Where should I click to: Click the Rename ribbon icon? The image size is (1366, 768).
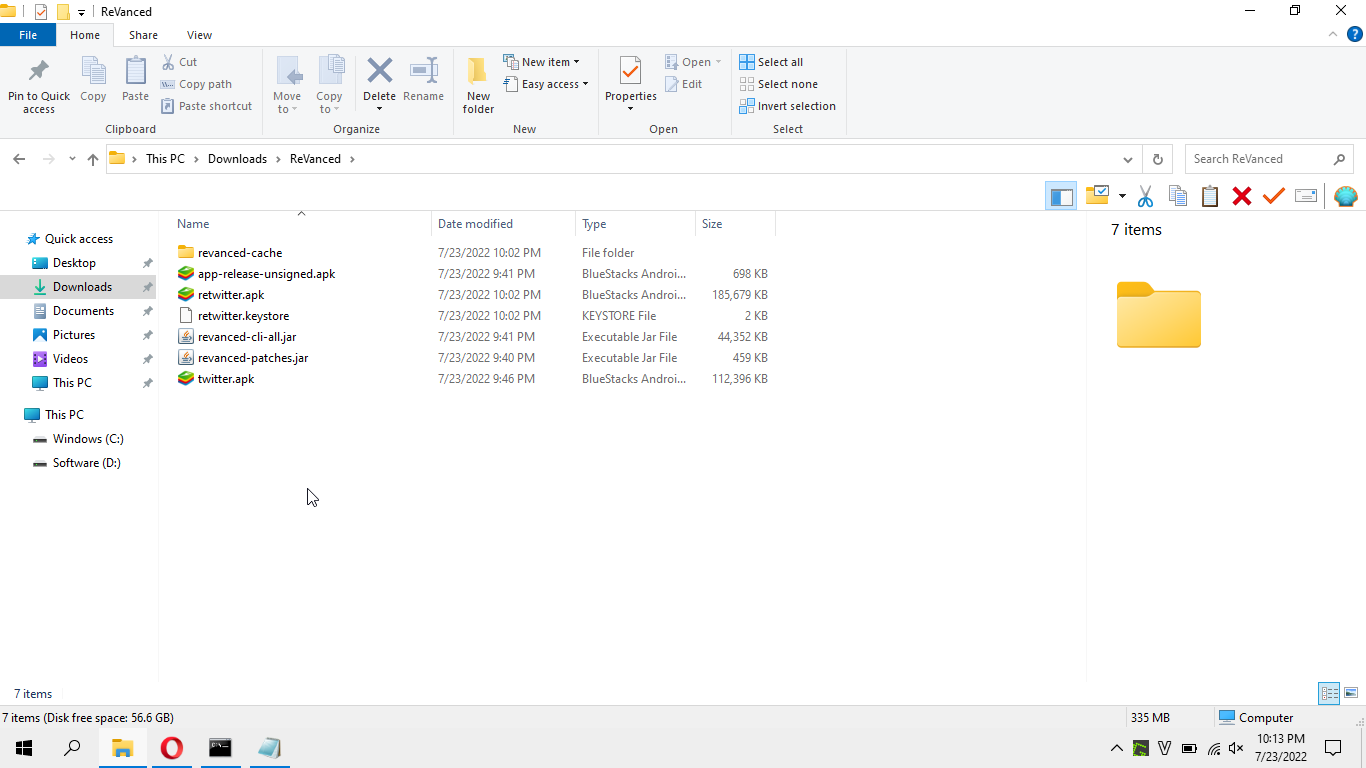coord(424,71)
